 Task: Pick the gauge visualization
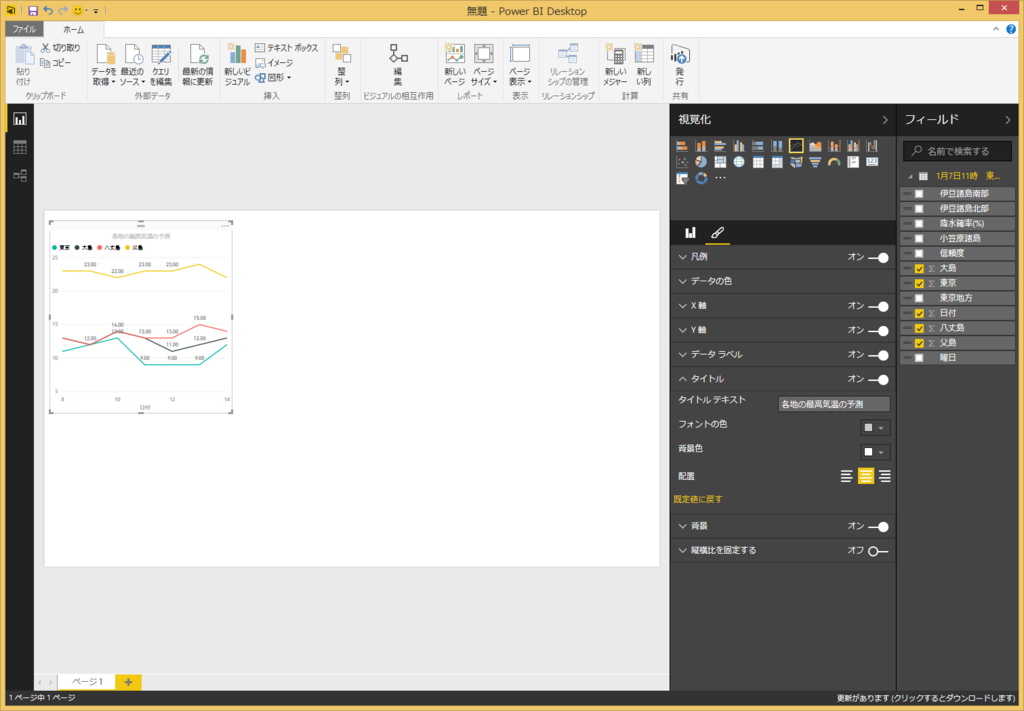[x=834, y=162]
